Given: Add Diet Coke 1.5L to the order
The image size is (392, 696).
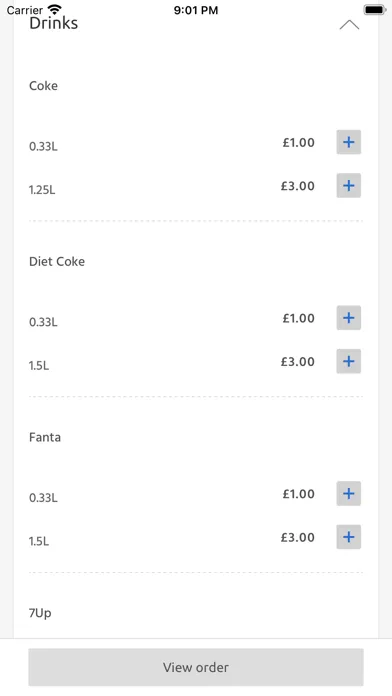Looking at the screenshot, I should pos(348,361).
